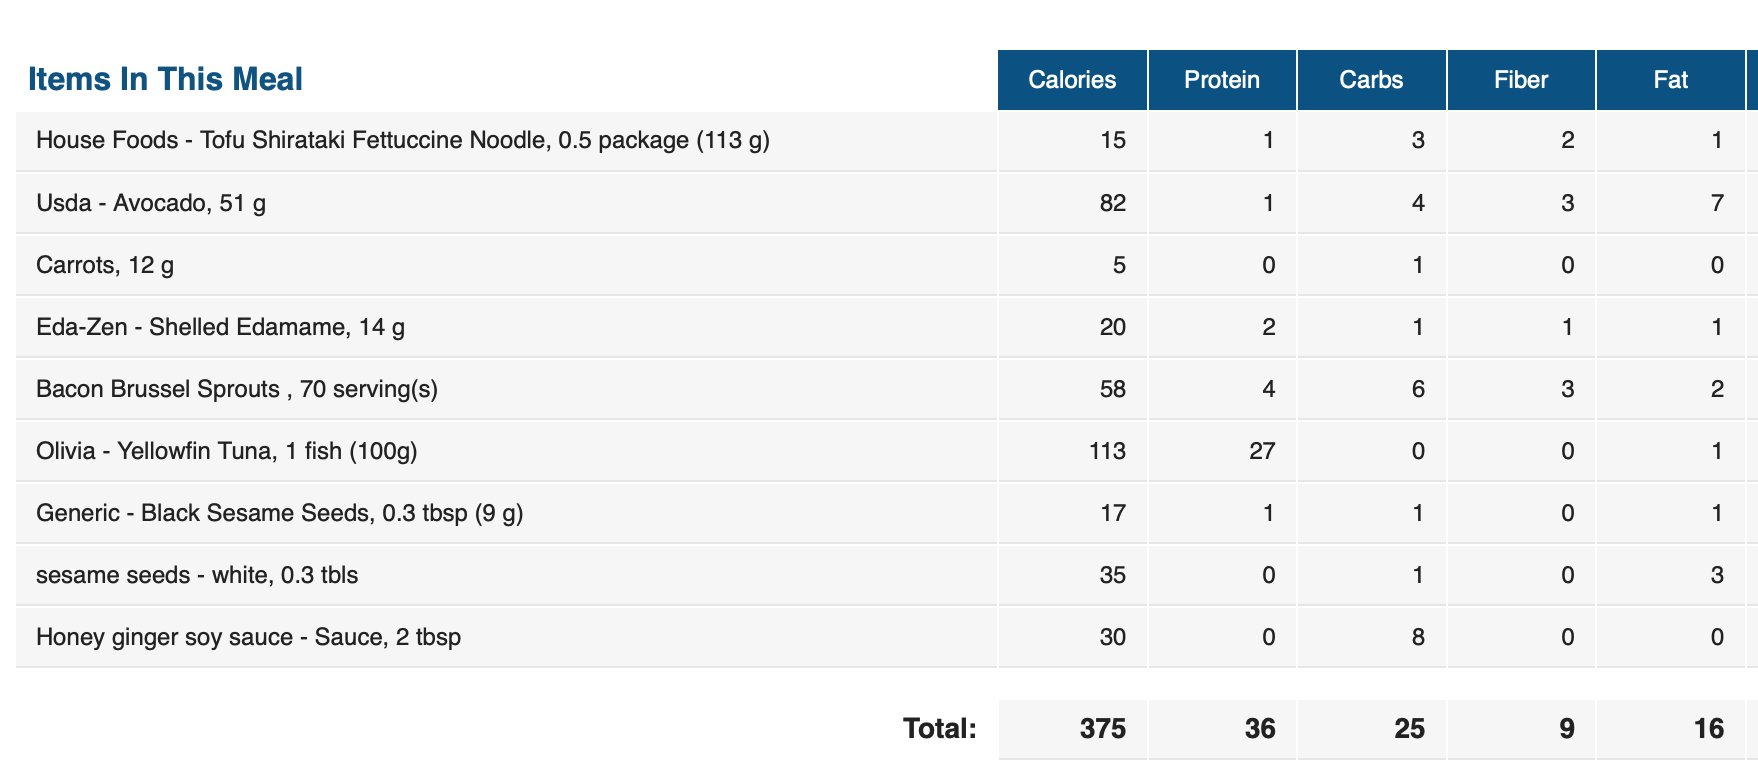
Task: Click Generic Black Sesame Seeds item
Action: [x=280, y=513]
